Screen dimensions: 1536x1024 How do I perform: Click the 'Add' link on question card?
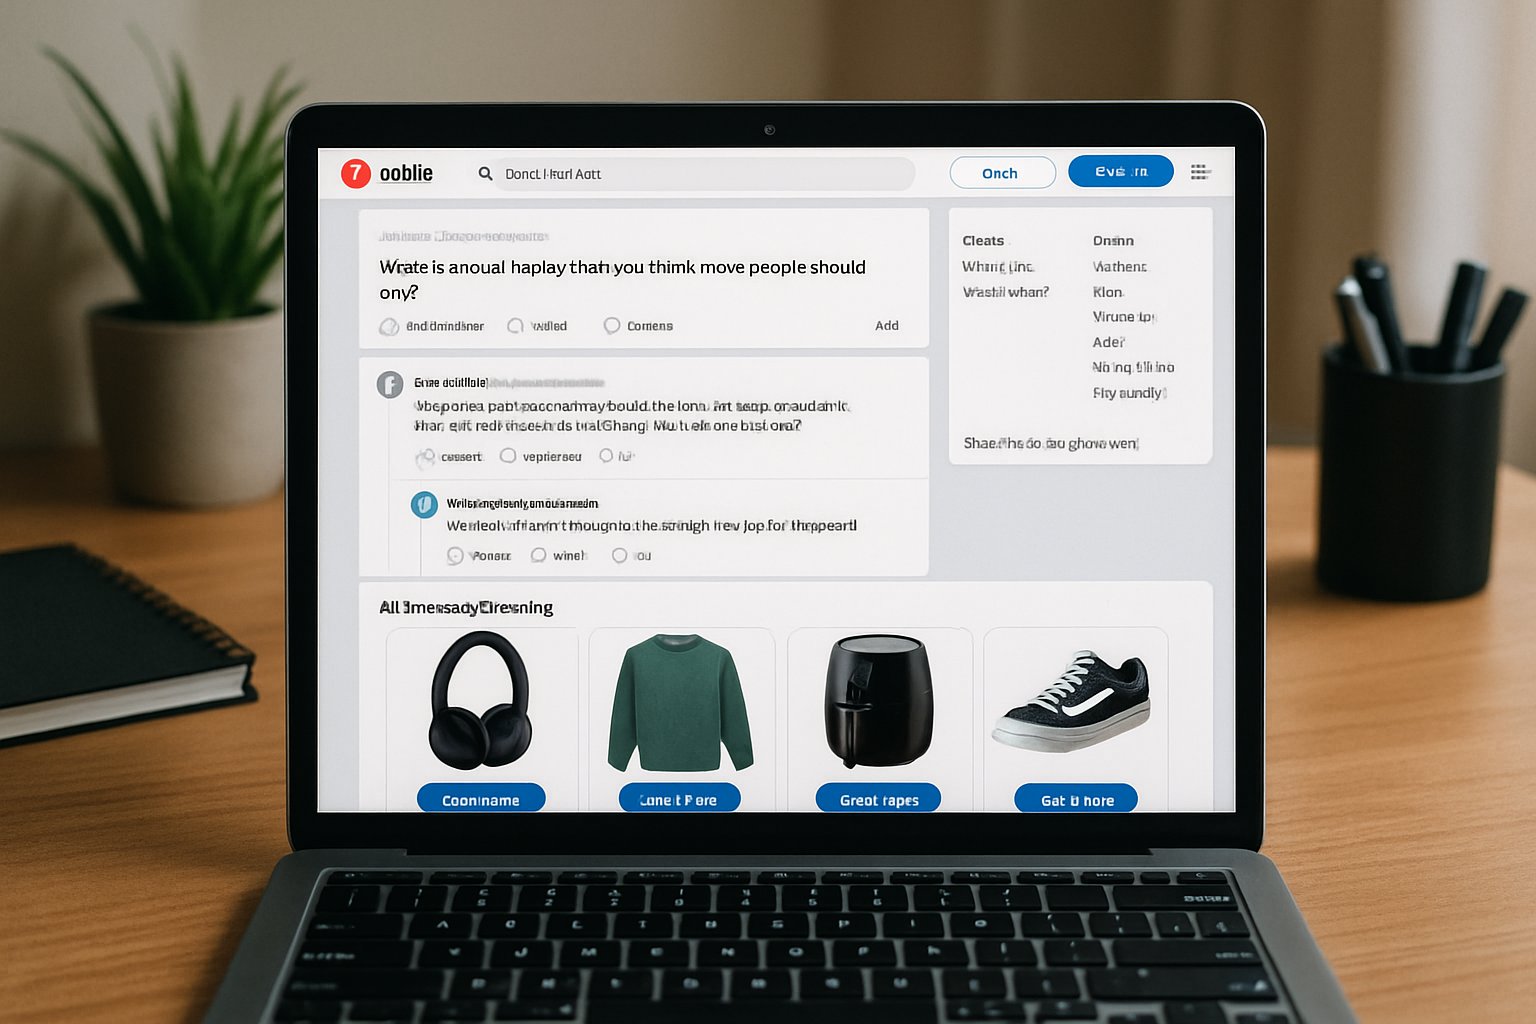(886, 325)
